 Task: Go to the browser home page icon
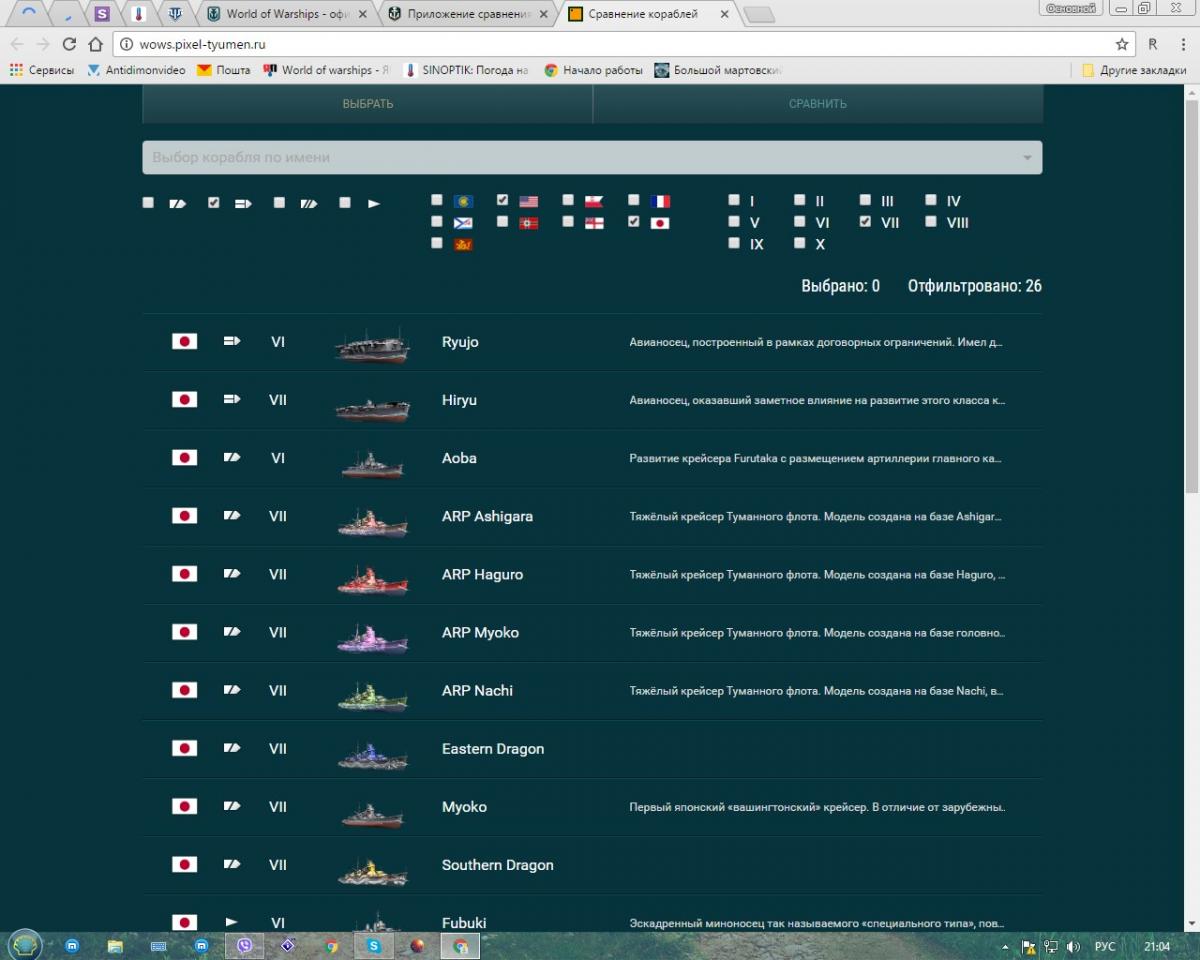tap(95, 44)
